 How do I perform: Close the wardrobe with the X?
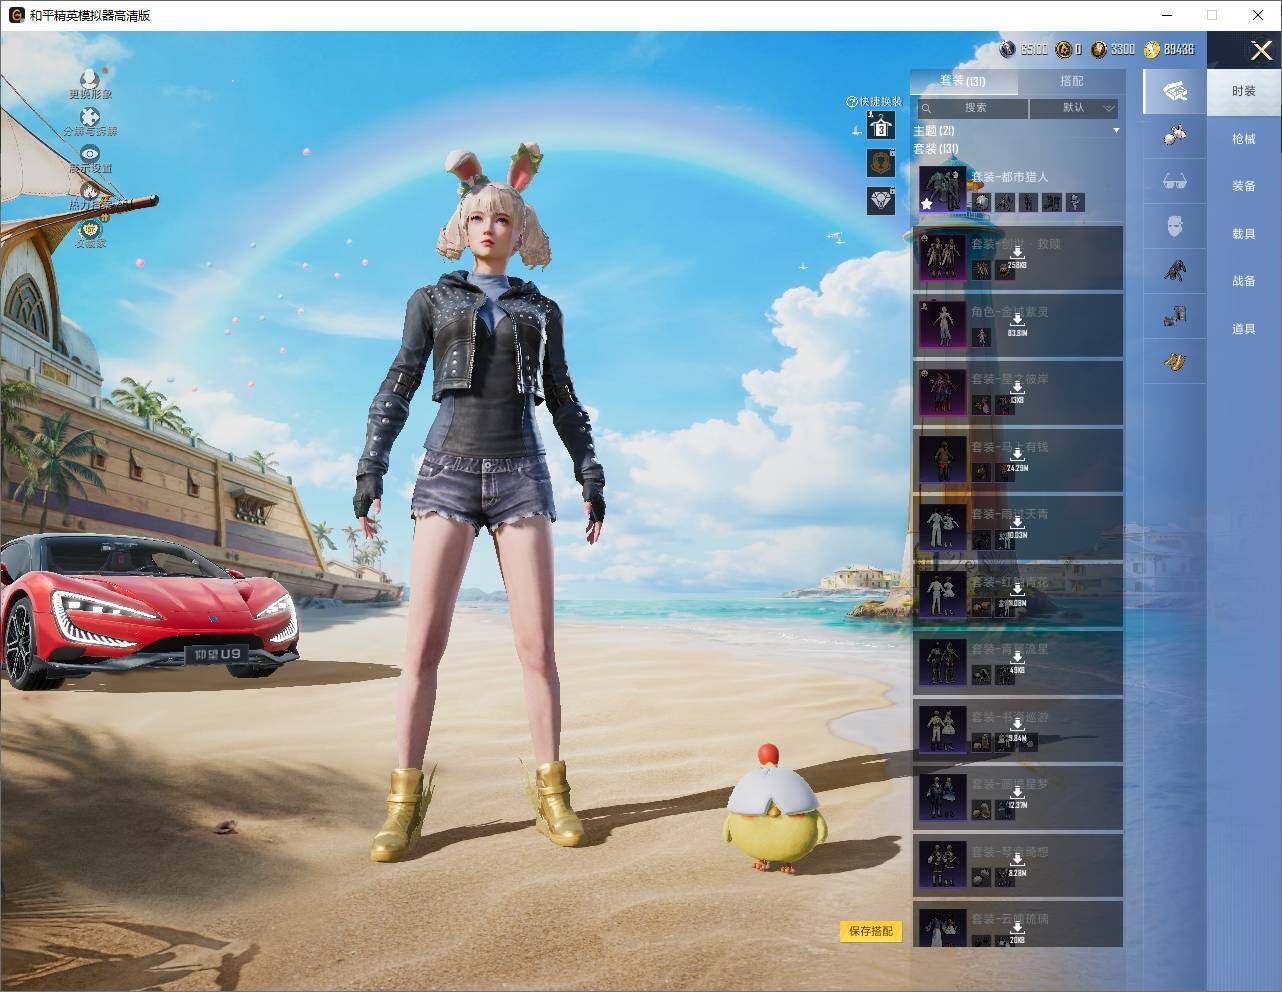click(x=1261, y=50)
